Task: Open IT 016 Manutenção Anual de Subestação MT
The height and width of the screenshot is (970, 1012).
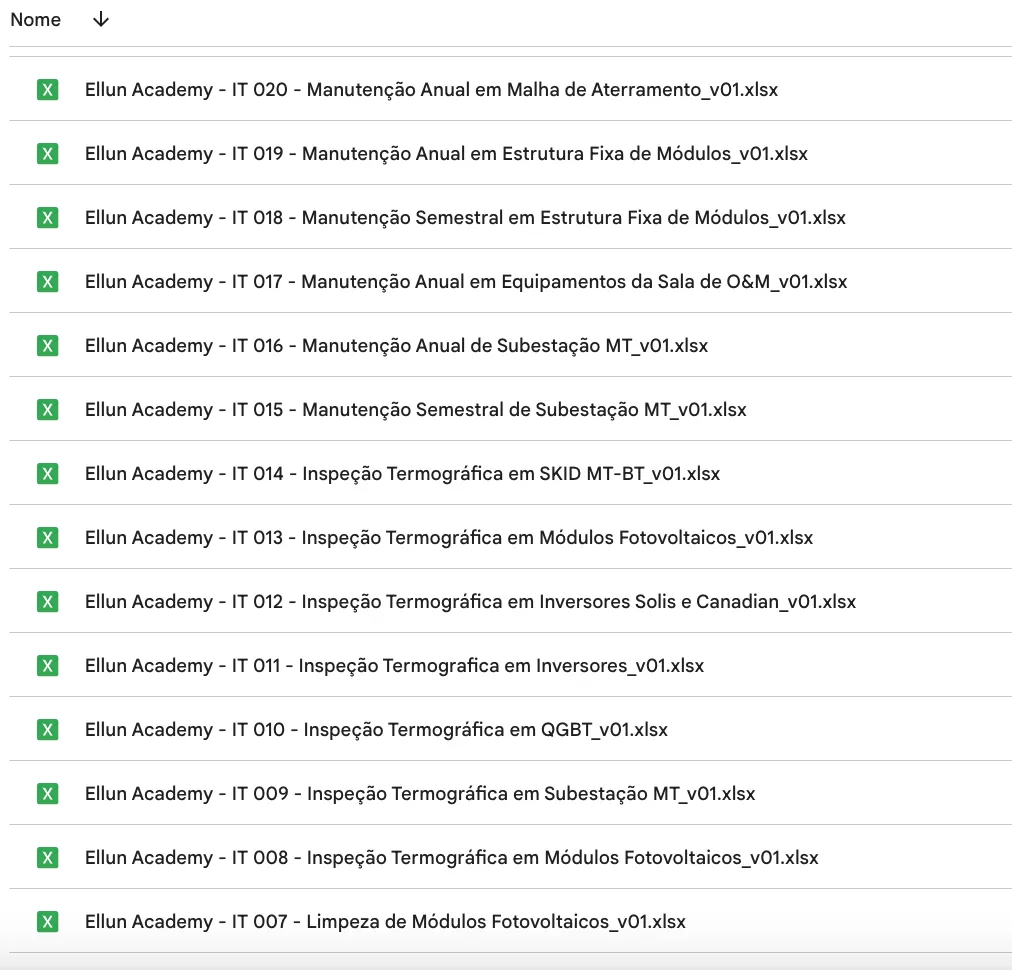Action: click(396, 346)
